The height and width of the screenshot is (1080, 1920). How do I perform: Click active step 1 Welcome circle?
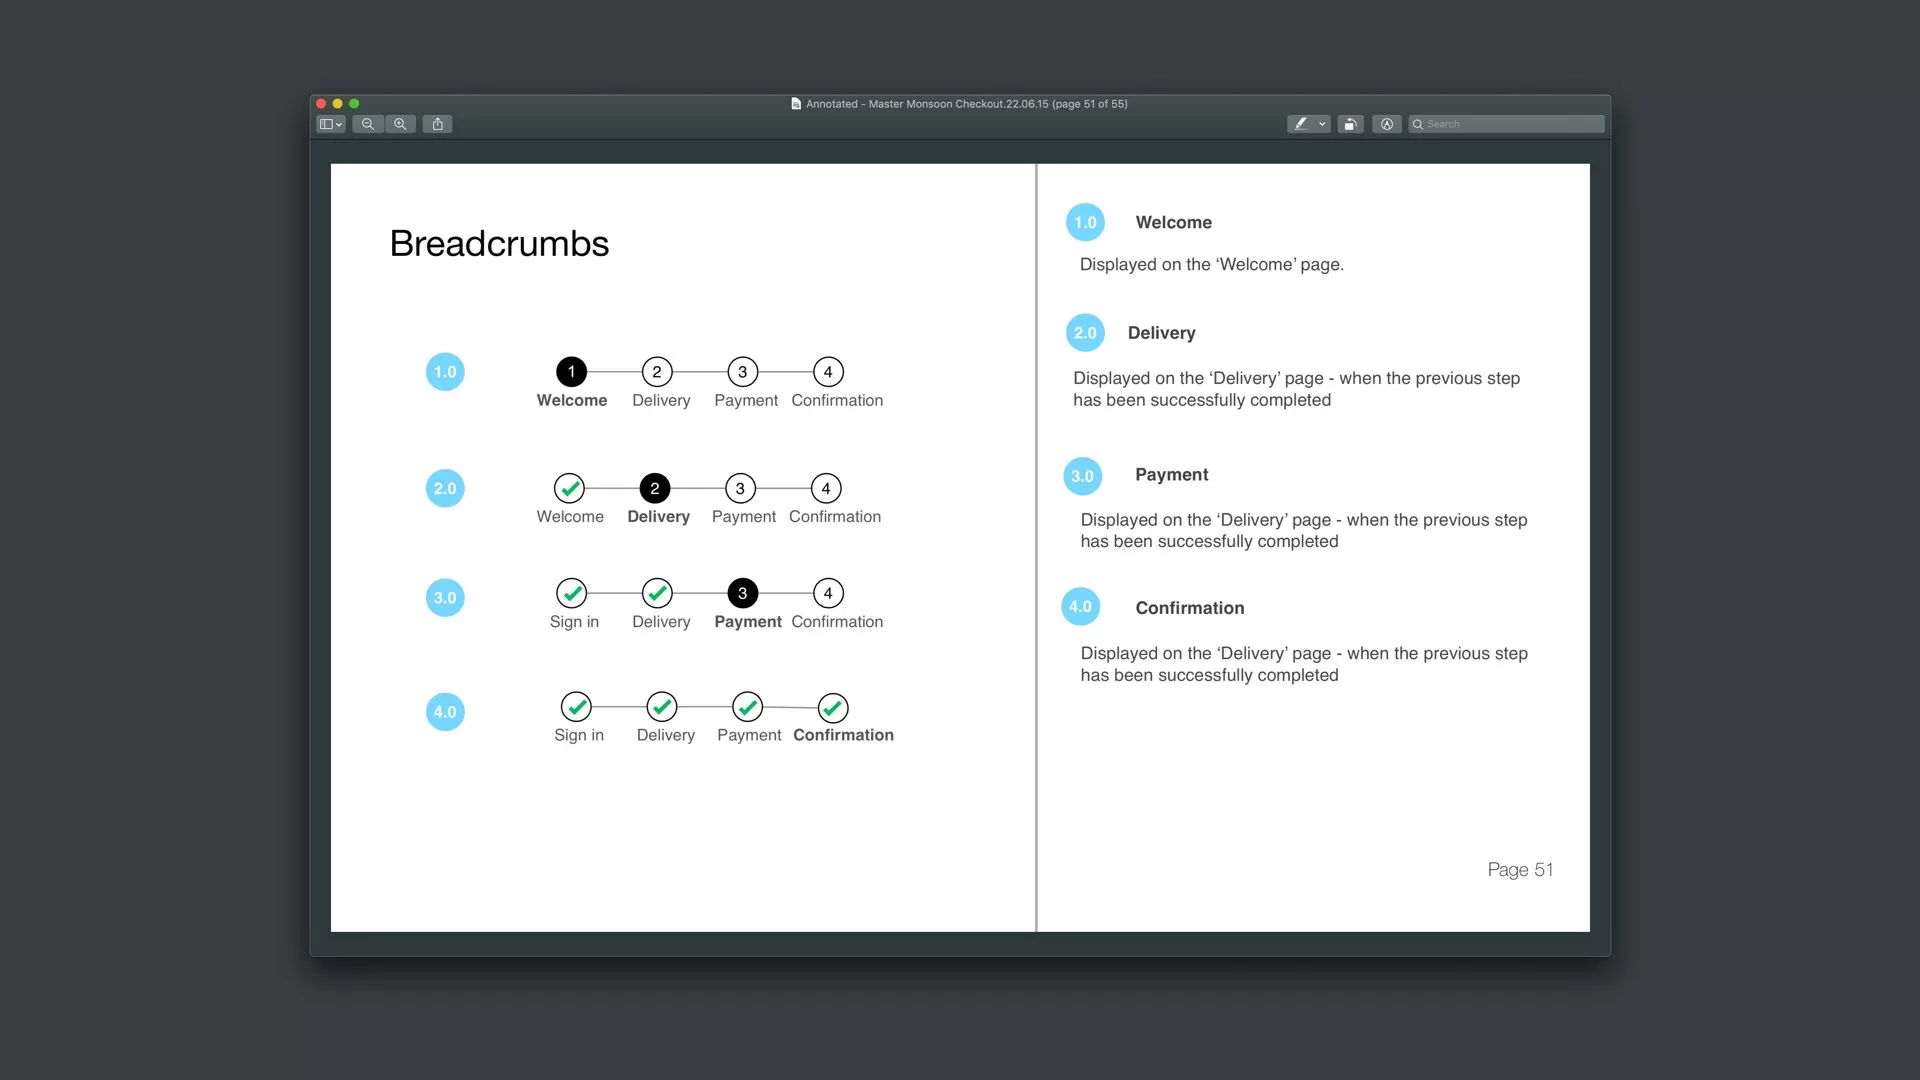tap(571, 372)
